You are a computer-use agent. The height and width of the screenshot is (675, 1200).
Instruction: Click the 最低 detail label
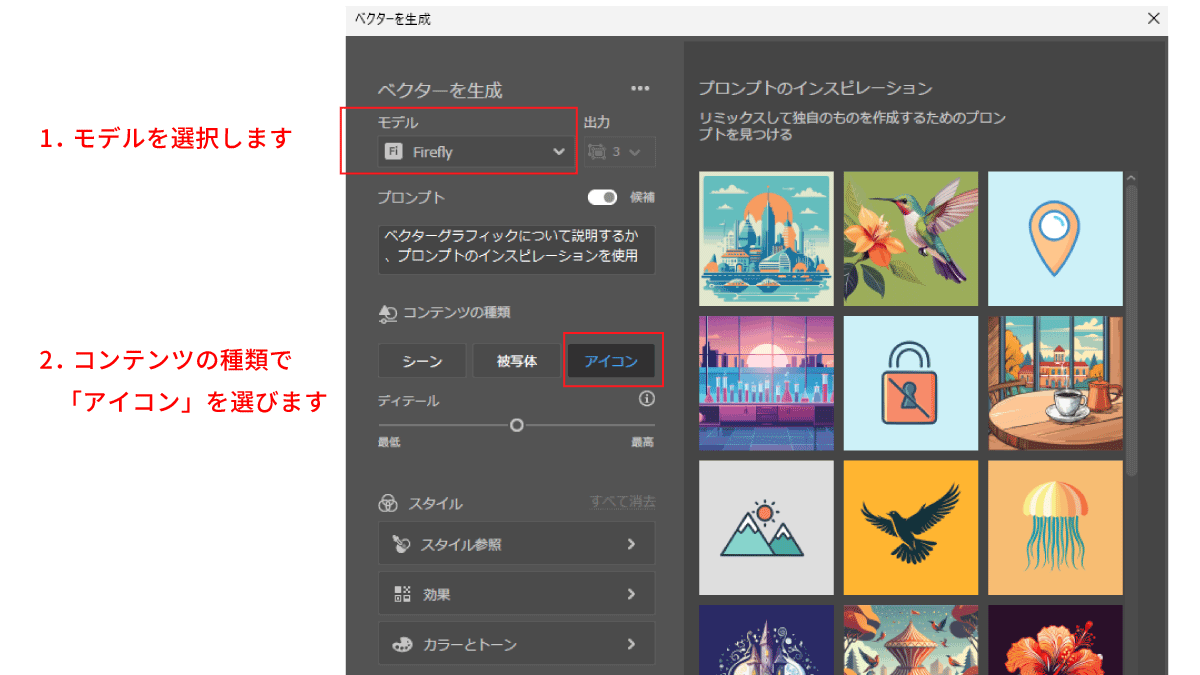click(389, 442)
